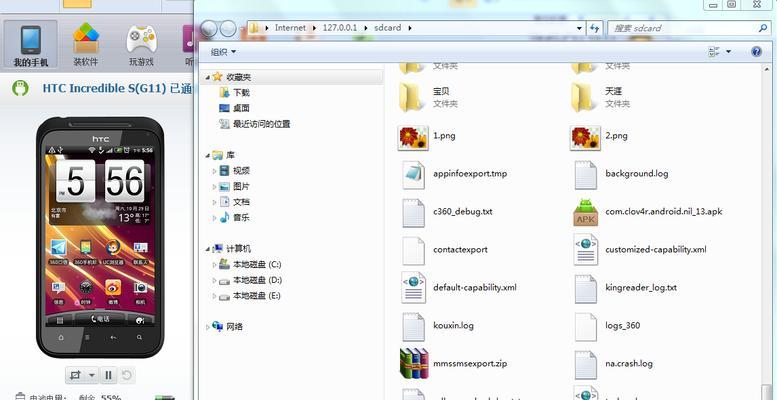The image size is (777, 400).
Task: Expand the 视频 library node
Action: click(215, 171)
